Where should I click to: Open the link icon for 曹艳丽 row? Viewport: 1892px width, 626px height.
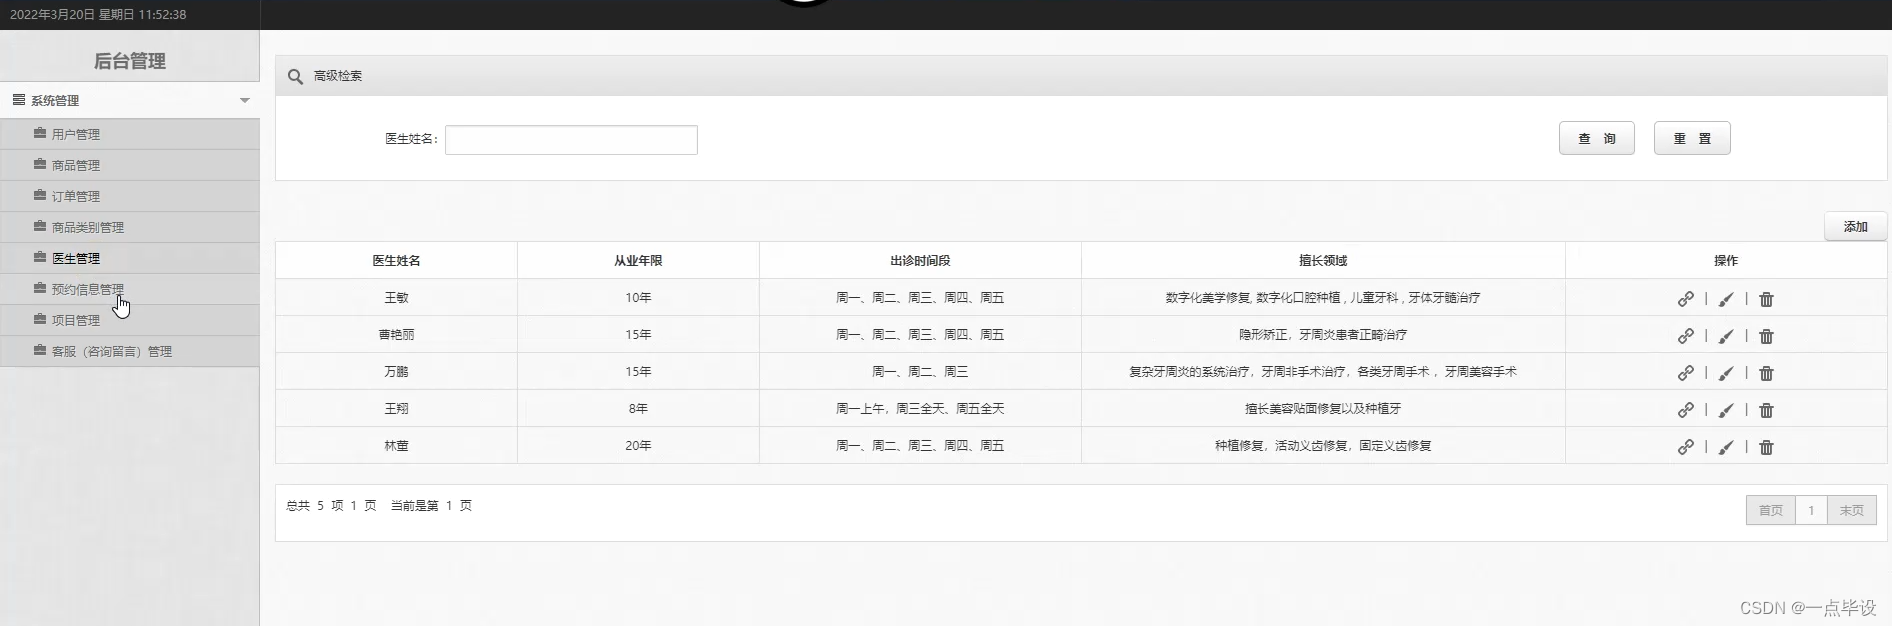click(x=1685, y=336)
